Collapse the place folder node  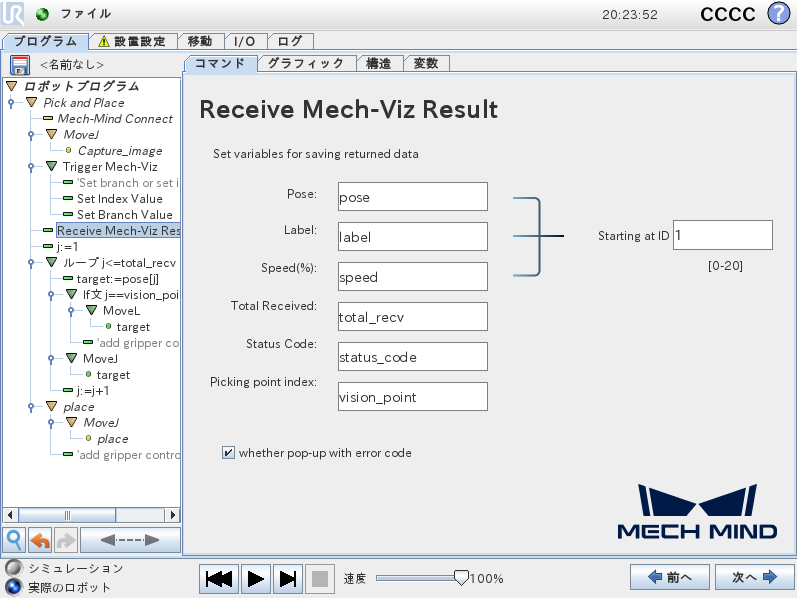(51, 406)
